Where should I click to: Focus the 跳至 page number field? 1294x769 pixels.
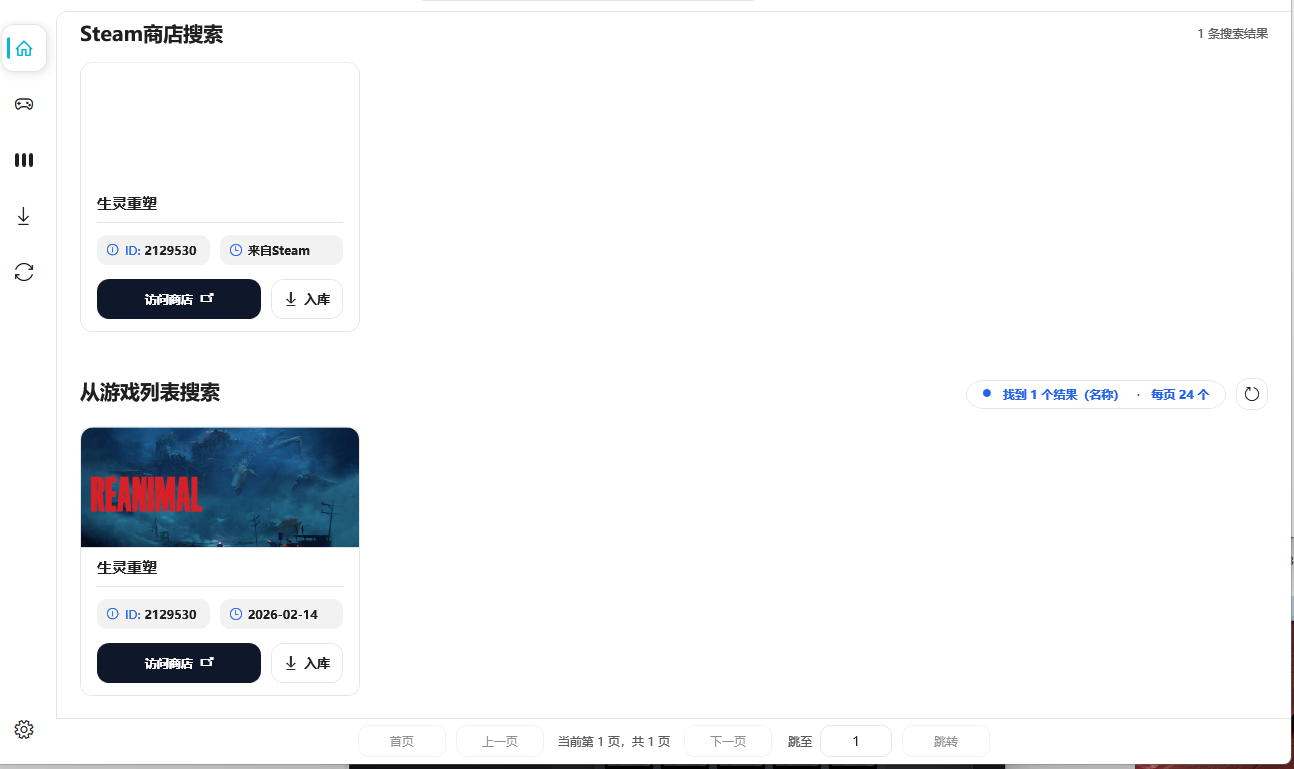coord(856,741)
